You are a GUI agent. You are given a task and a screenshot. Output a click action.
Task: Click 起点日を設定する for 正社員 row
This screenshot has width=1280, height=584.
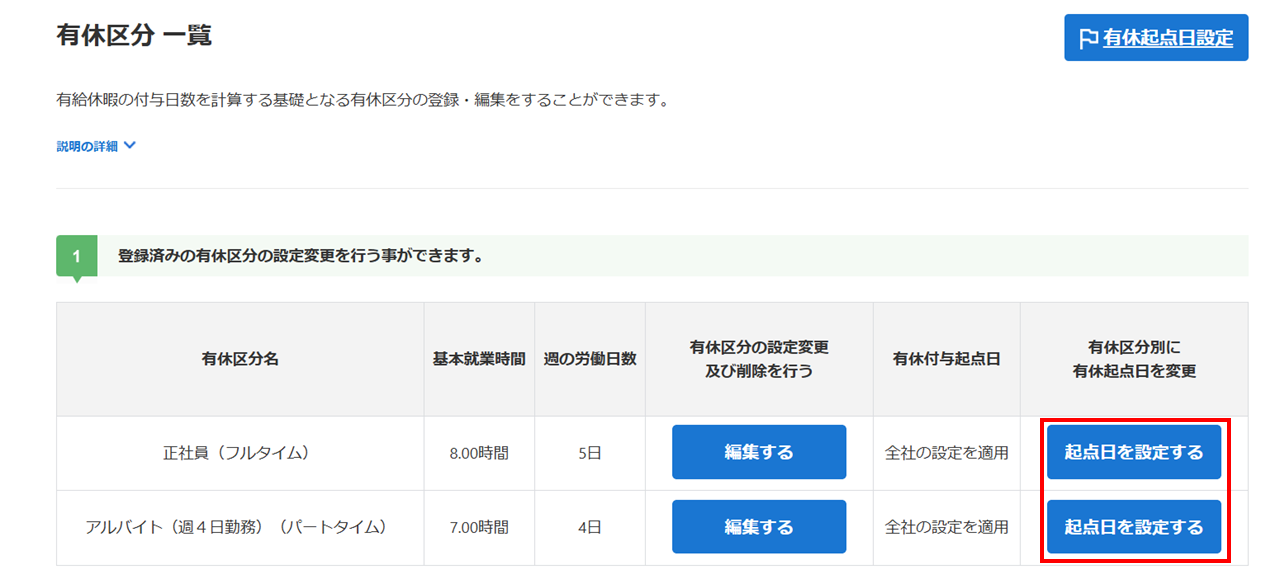coord(1134,452)
